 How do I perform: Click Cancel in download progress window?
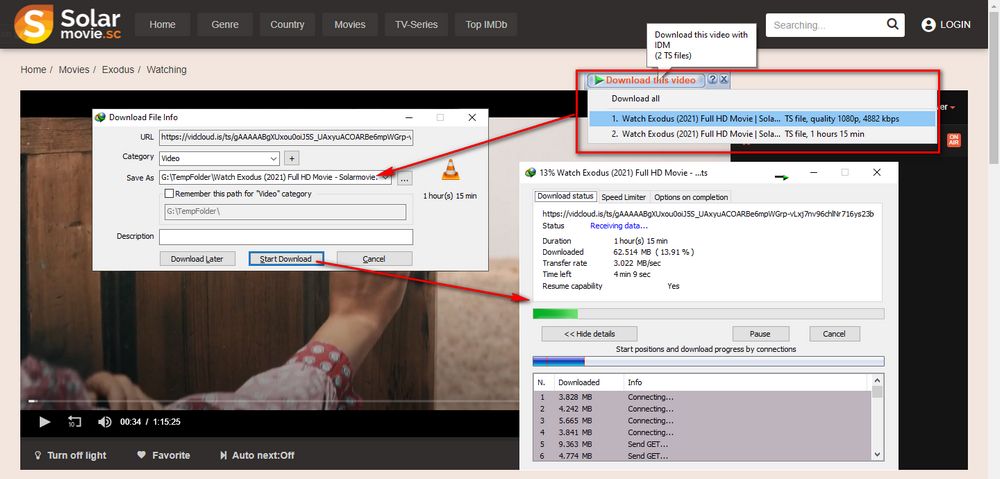click(834, 334)
